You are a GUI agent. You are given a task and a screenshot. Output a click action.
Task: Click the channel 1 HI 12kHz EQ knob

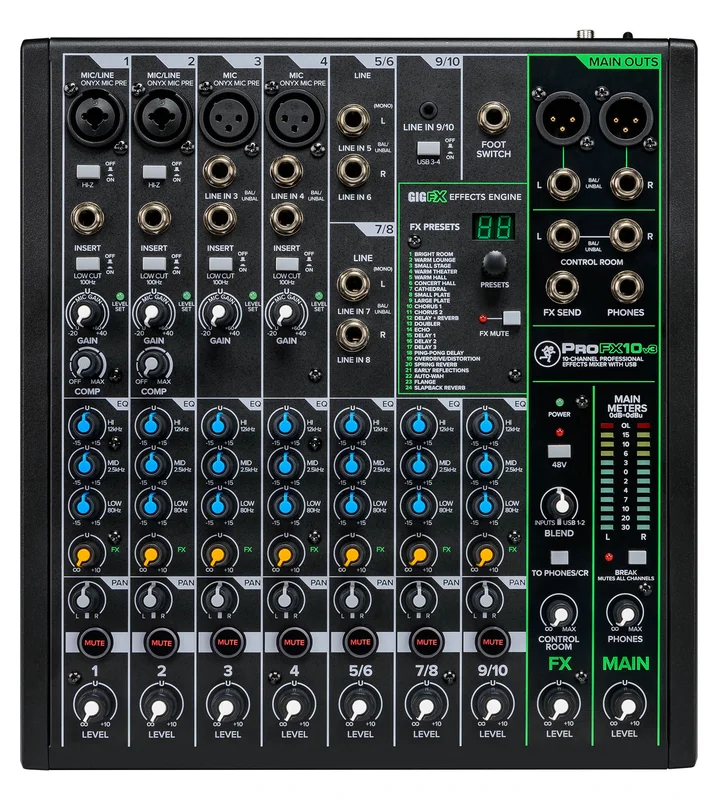click(x=85, y=424)
